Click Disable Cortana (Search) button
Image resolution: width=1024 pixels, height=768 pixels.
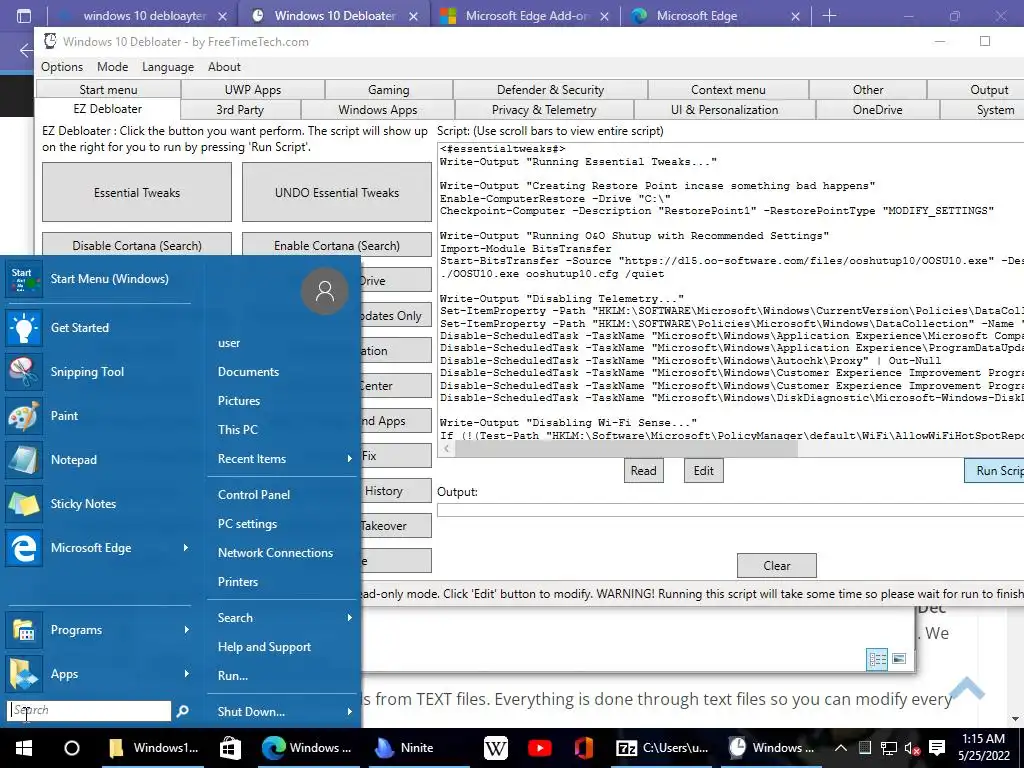point(136,246)
